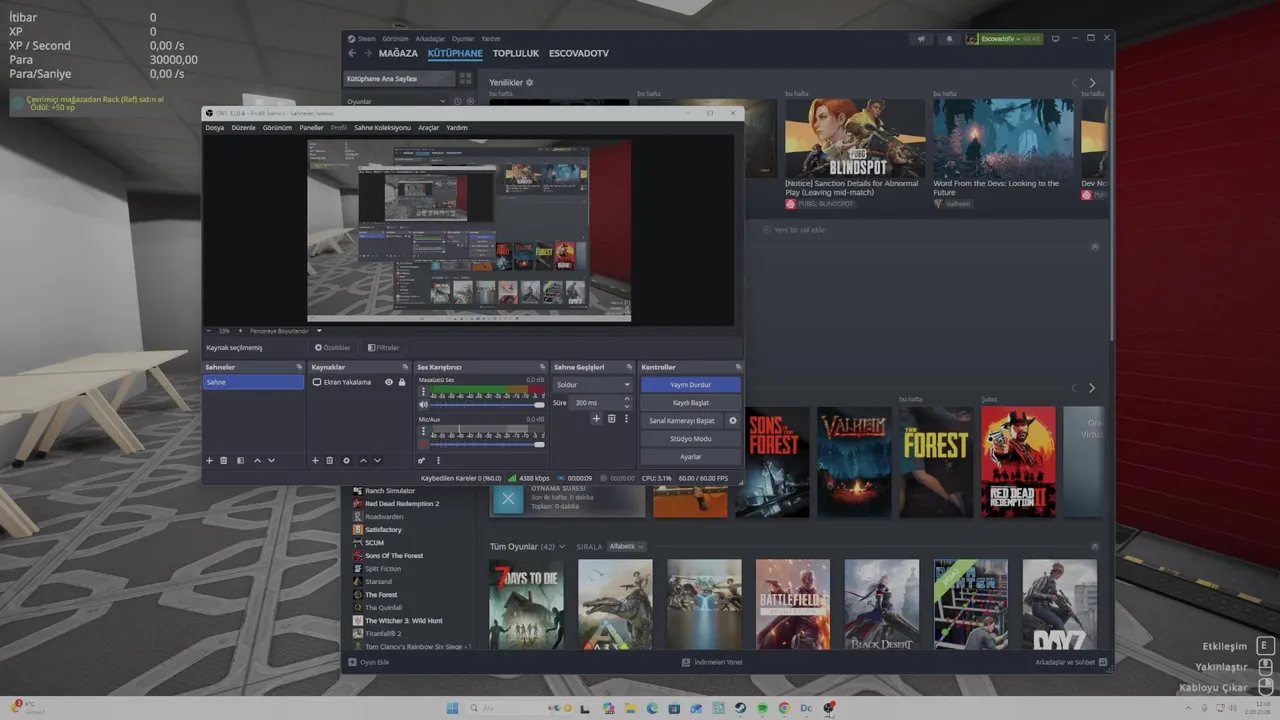Viewport: 1280px width, 720px height.
Task: Click Sanal Kamerayı Başlat button
Action: click(x=682, y=421)
